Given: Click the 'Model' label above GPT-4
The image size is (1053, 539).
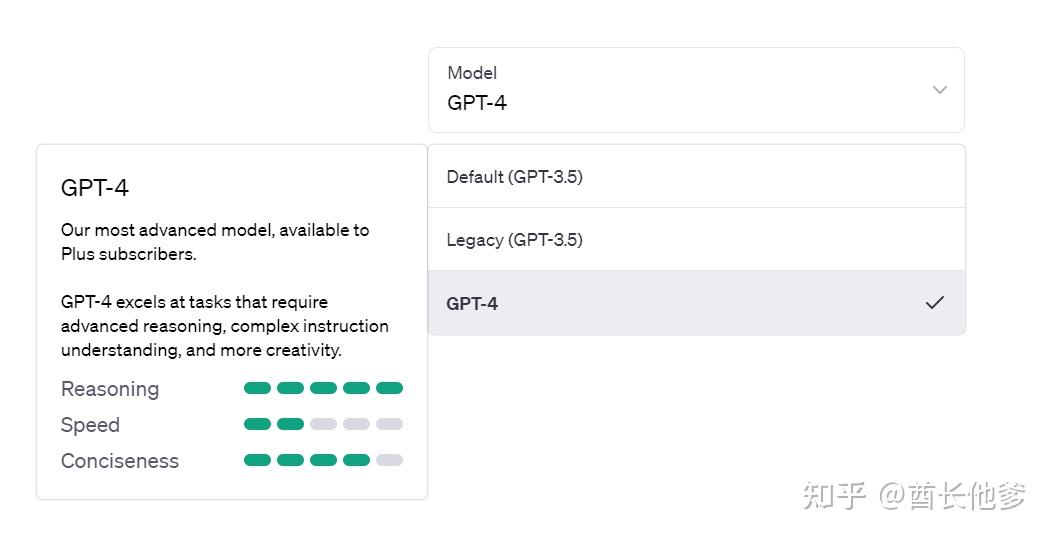Looking at the screenshot, I should pyautogui.click(x=472, y=73).
